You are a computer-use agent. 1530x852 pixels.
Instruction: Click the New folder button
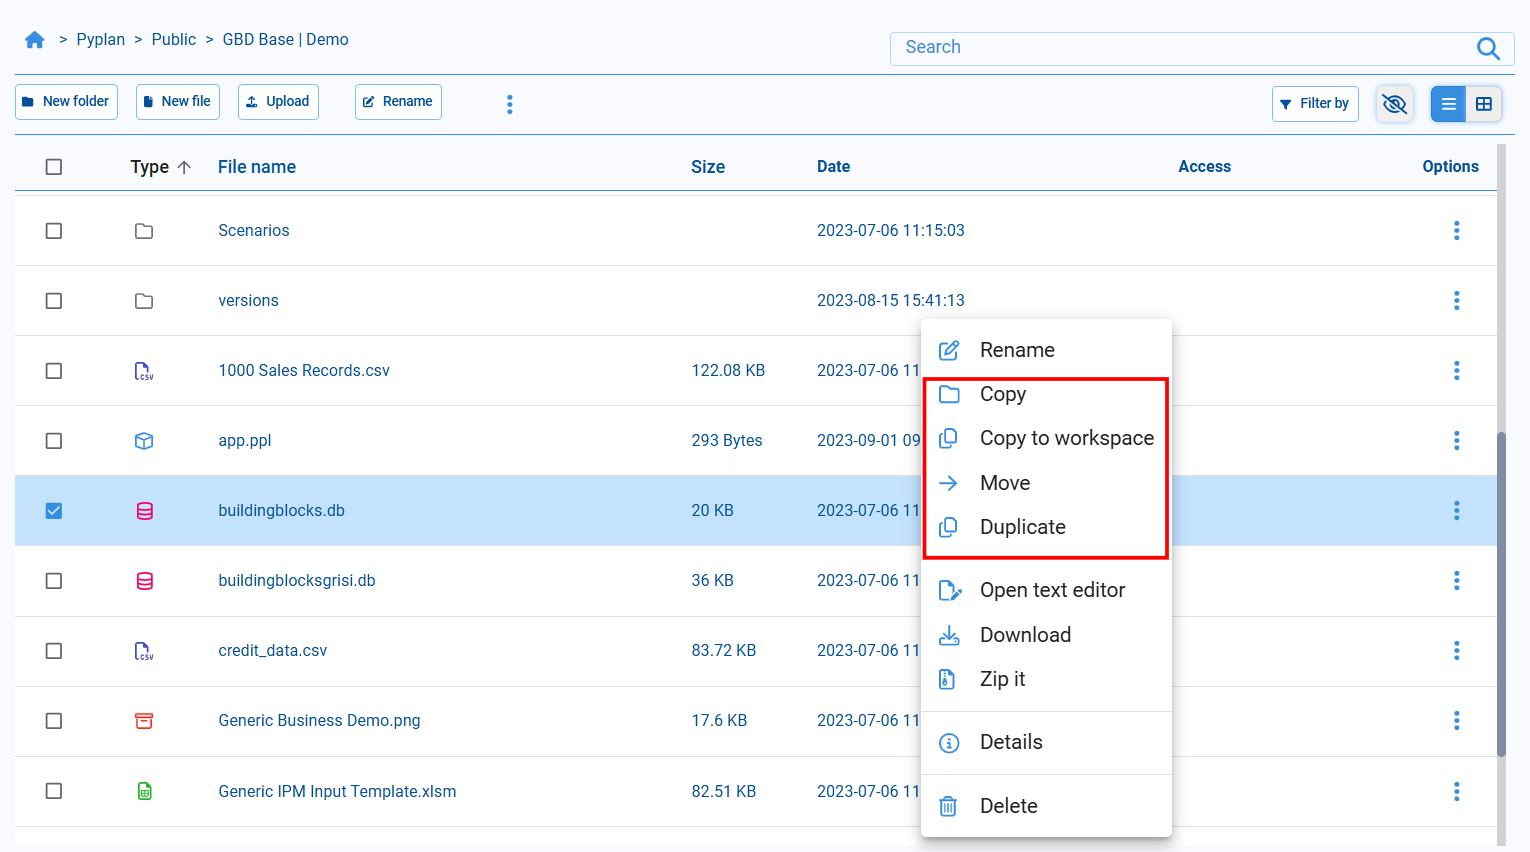[x=66, y=102]
